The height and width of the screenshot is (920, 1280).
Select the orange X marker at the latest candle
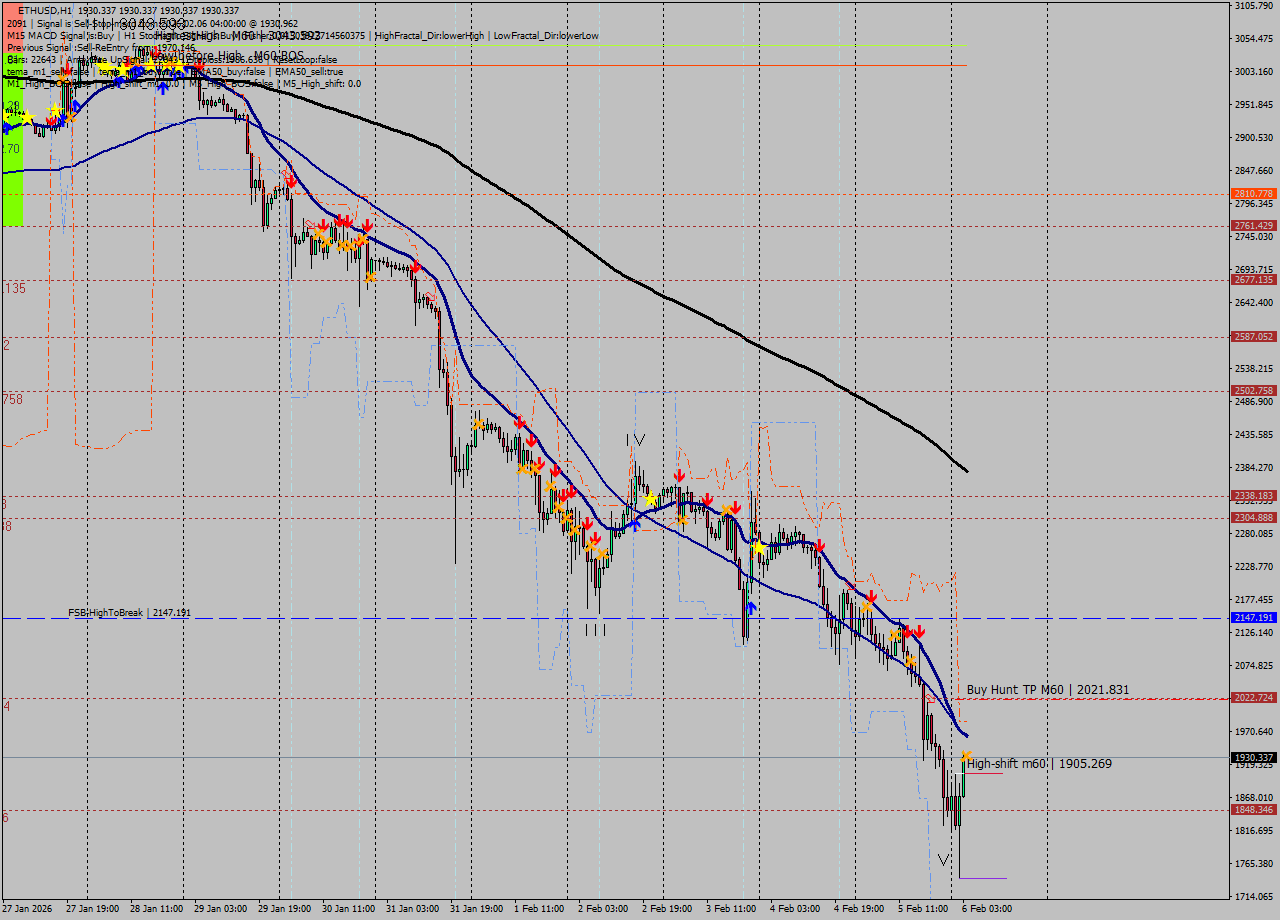tap(966, 756)
